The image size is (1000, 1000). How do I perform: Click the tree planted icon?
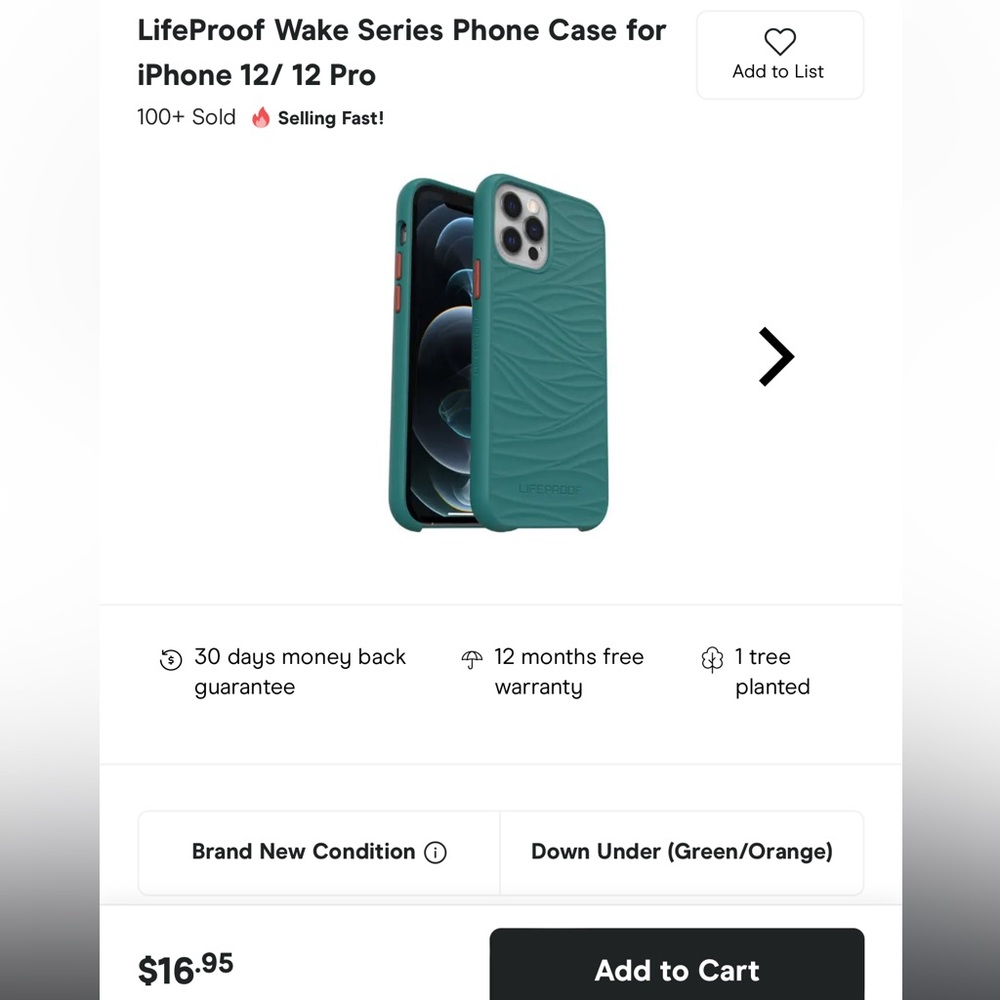pyautogui.click(x=712, y=659)
